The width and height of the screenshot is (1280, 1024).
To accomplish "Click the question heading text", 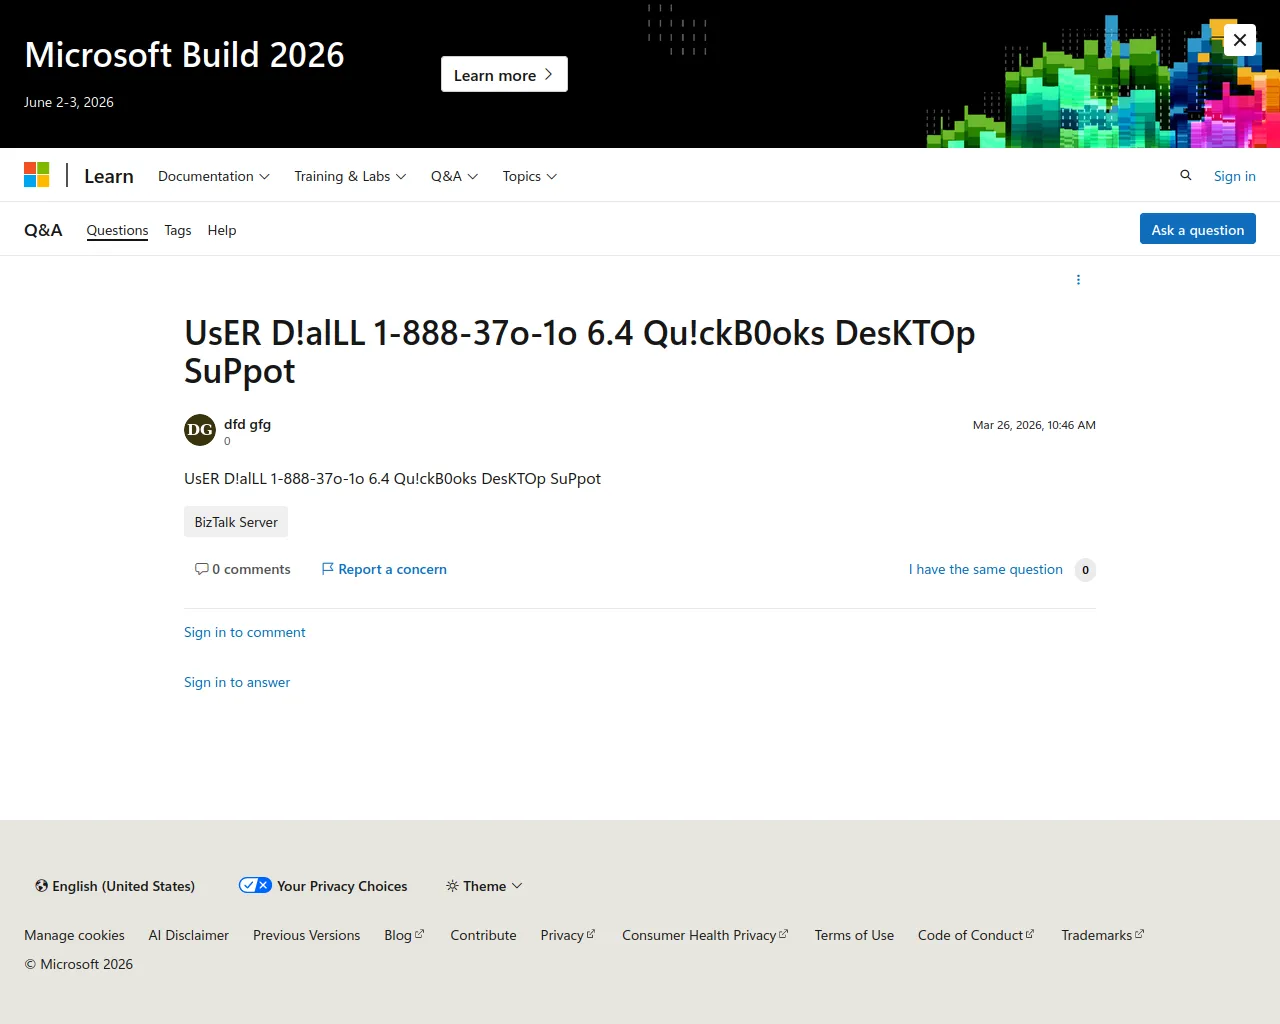I will tap(580, 352).
